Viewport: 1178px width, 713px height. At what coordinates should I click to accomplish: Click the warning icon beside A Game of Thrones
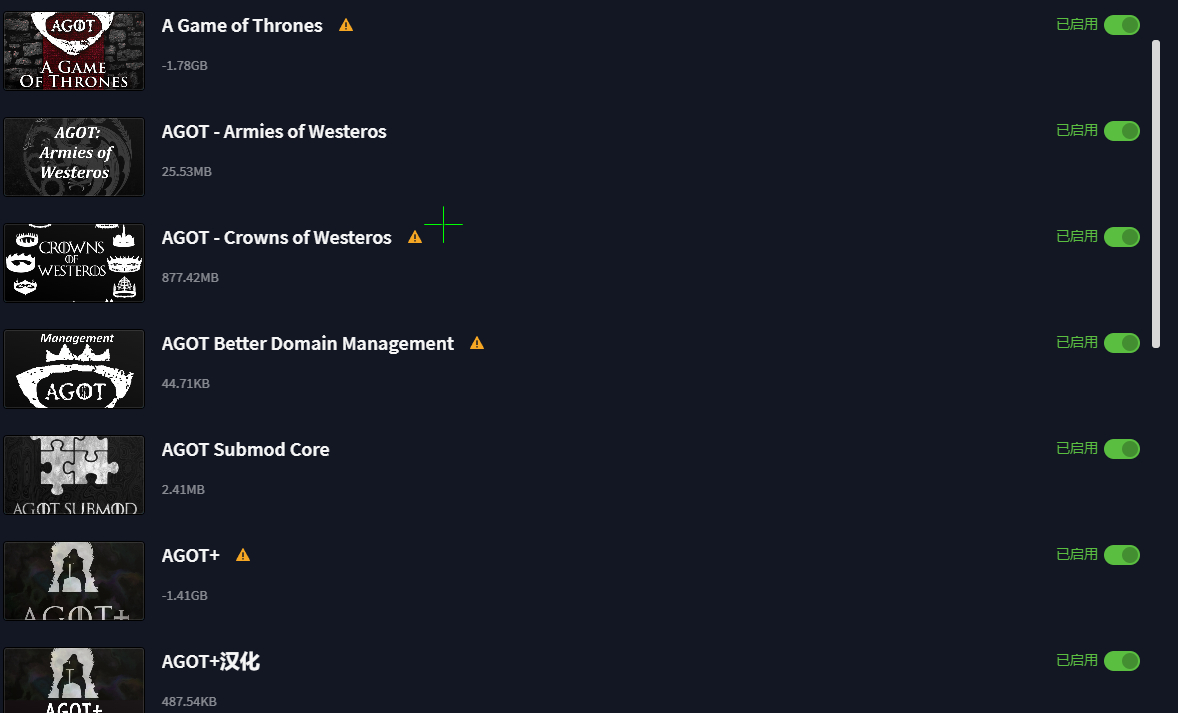pos(346,25)
